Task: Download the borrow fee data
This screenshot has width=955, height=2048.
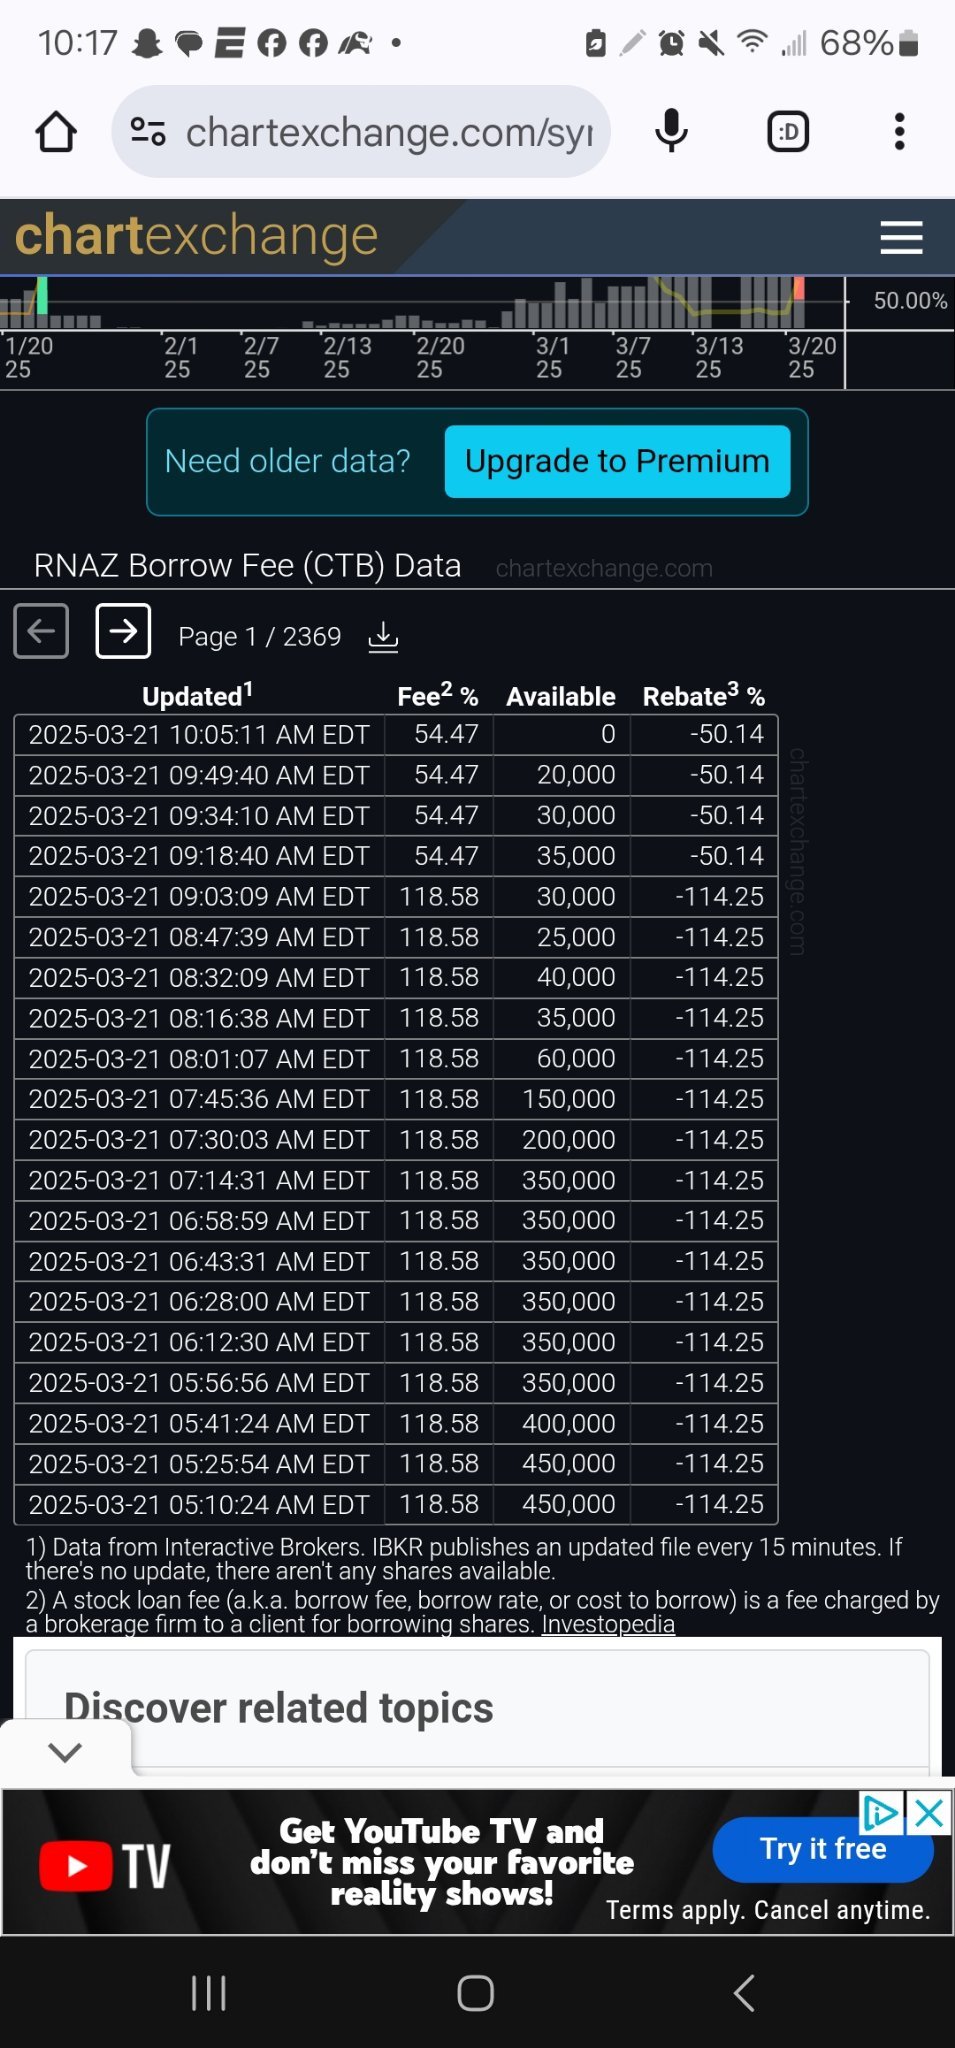Action: pos(383,637)
